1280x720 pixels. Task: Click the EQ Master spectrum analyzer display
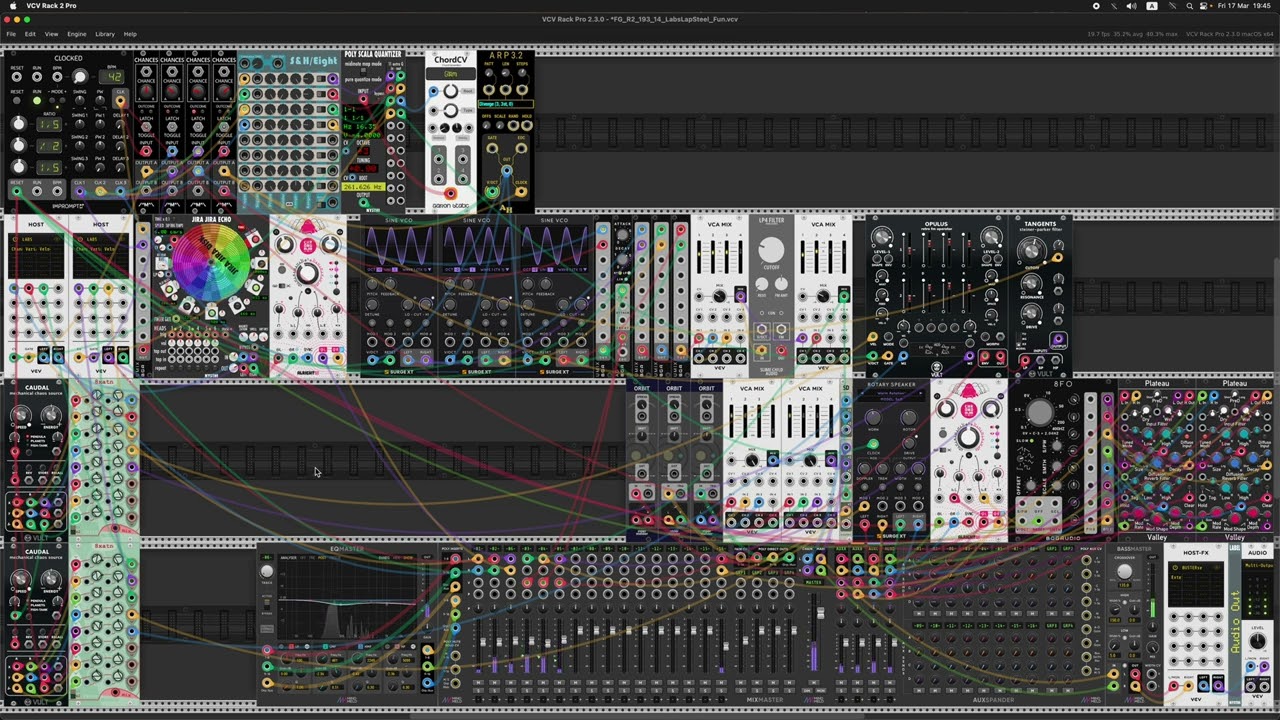[345, 596]
